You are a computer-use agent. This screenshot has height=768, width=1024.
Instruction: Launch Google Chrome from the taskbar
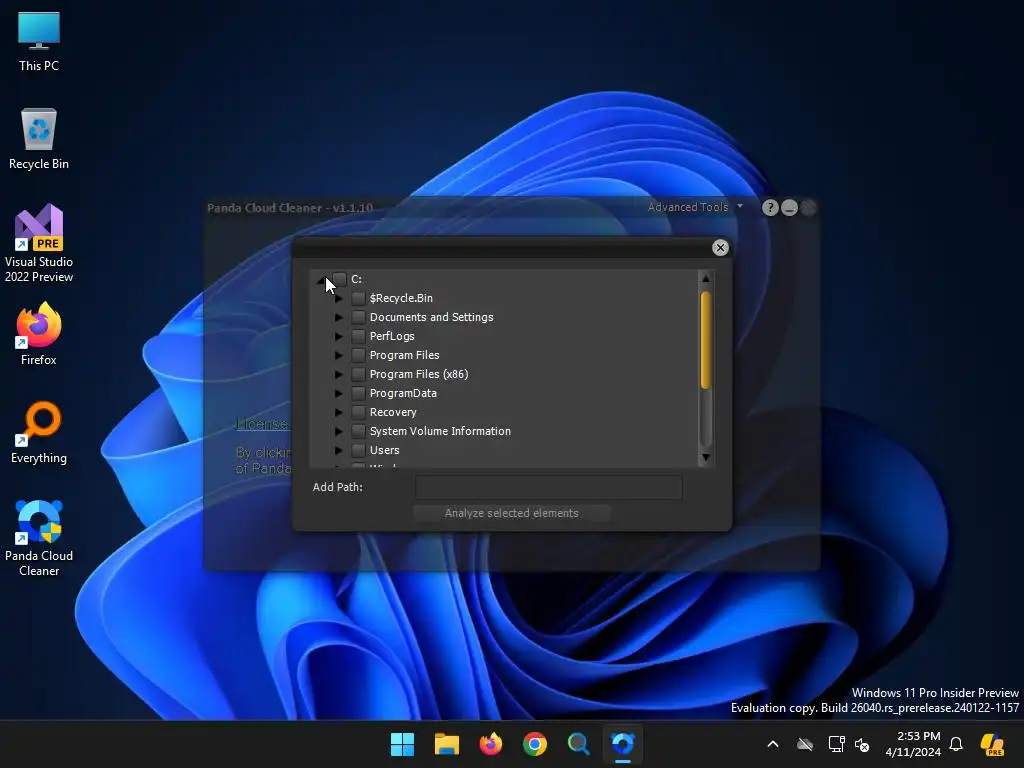(535, 744)
